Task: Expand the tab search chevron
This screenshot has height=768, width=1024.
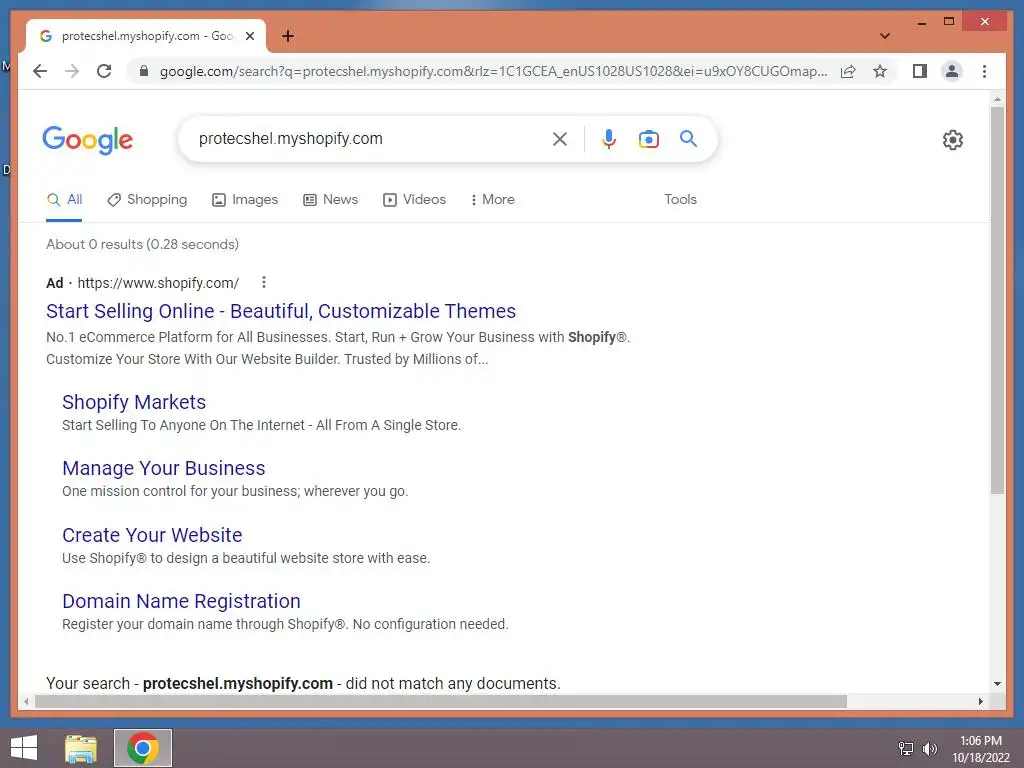Action: tap(884, 36)
